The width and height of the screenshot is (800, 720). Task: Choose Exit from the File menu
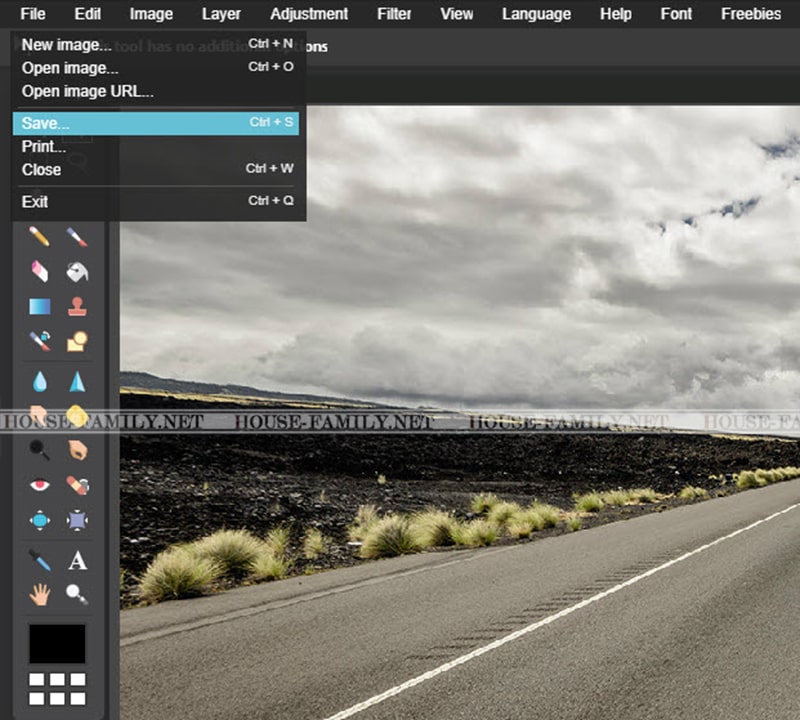156,202
